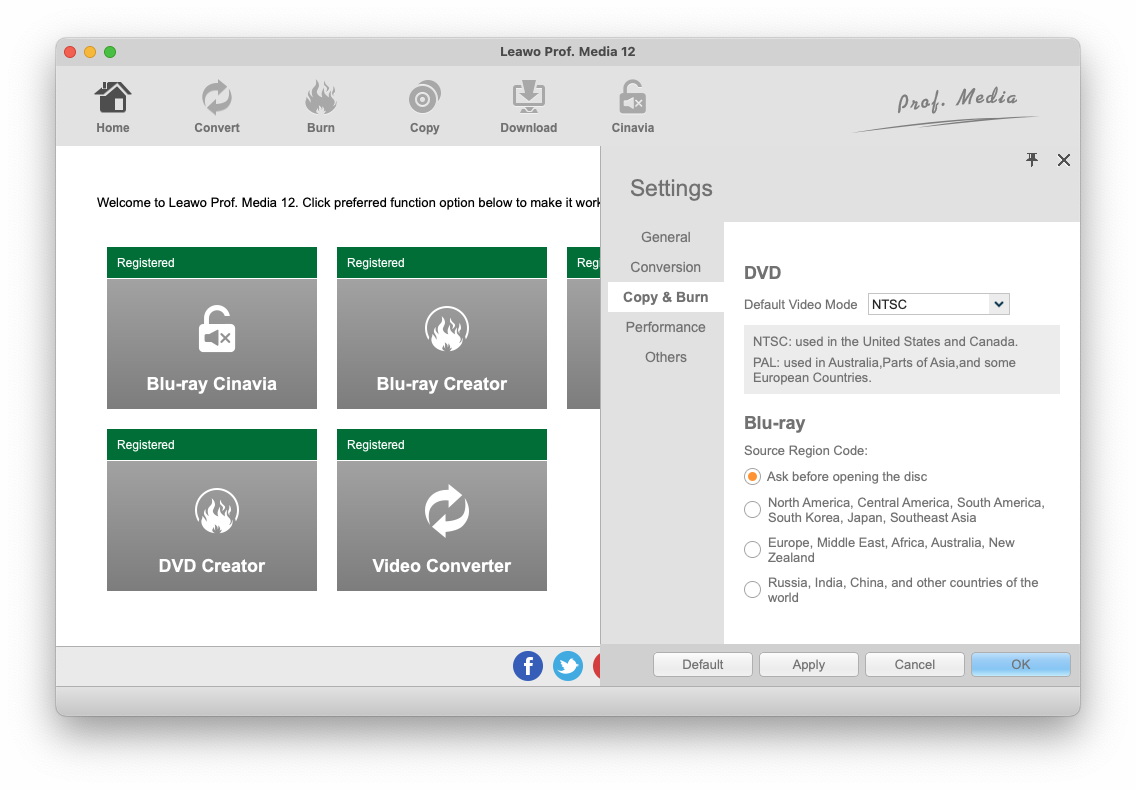Click the Home icon in toolbar
This screenshot has width=1136, height=790.
pyautogui.click(x=113, y=99)
